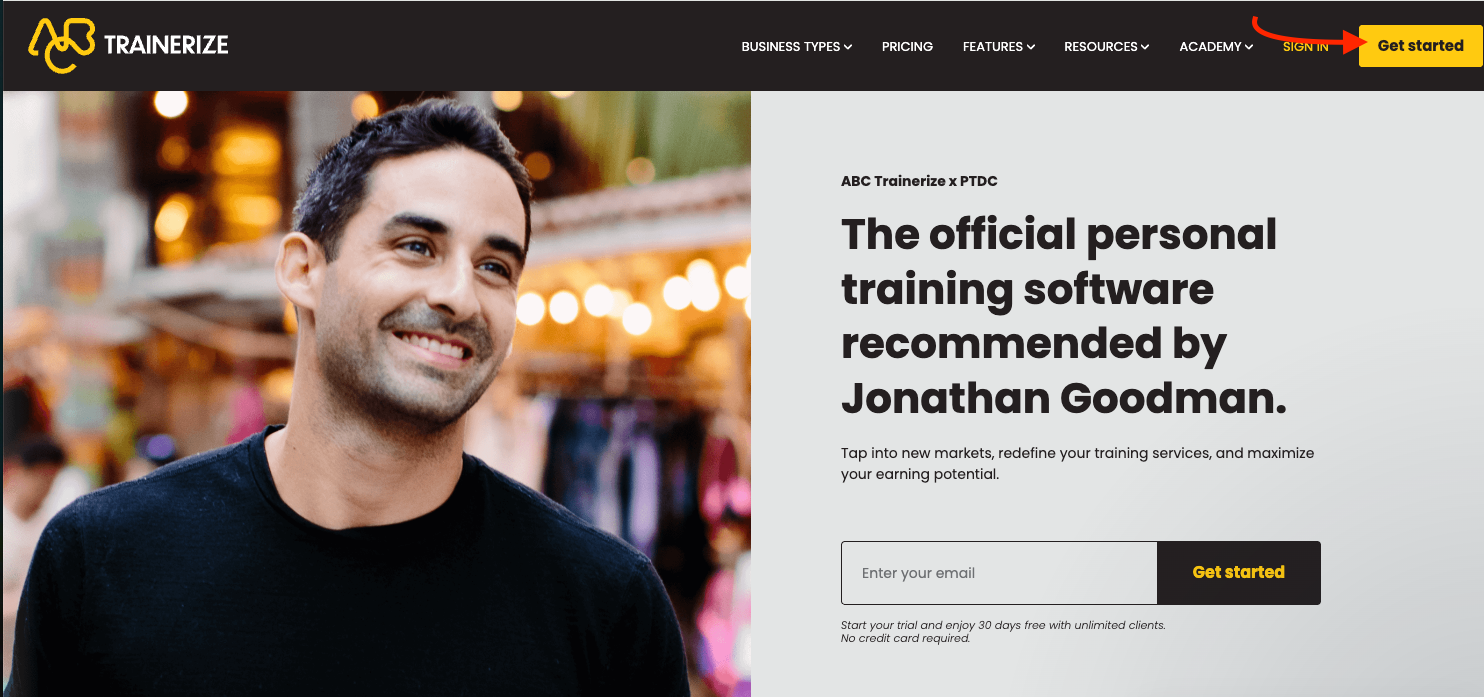Click the yellow ABC logo icon
Screen dimensions: 1484x697
(x=62, y=46)
